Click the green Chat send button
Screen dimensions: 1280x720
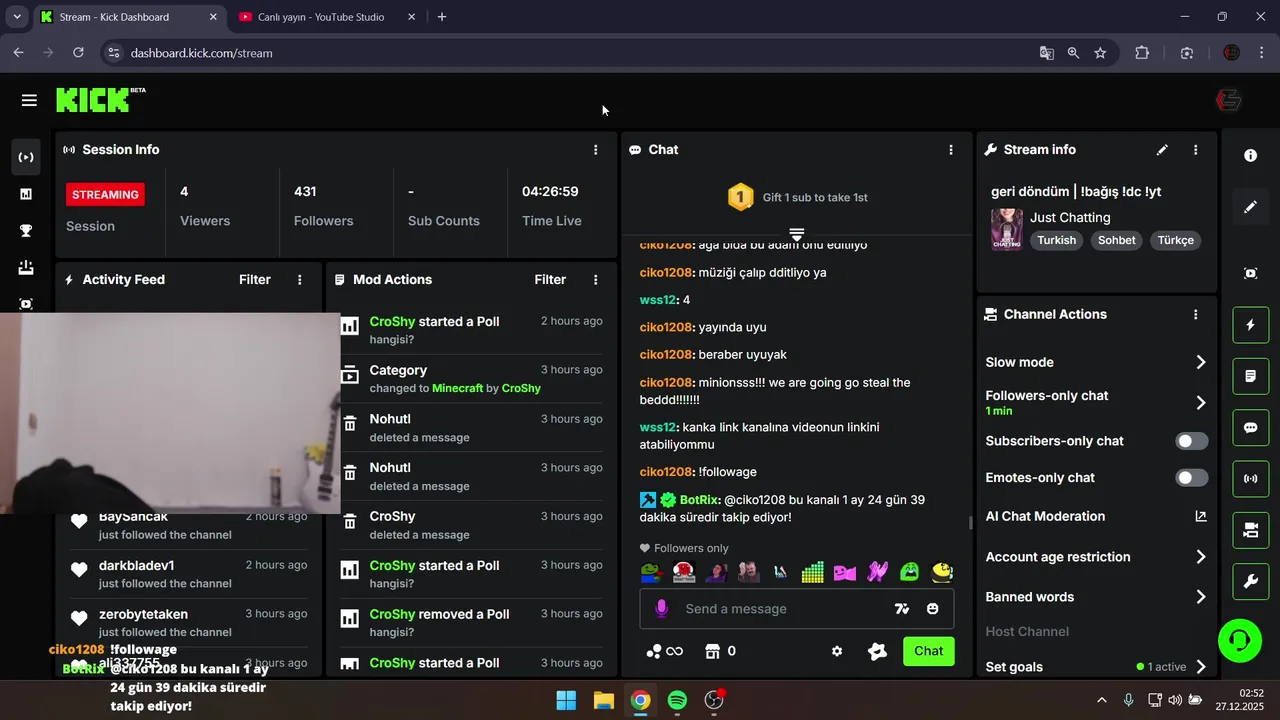click(928, 651)
